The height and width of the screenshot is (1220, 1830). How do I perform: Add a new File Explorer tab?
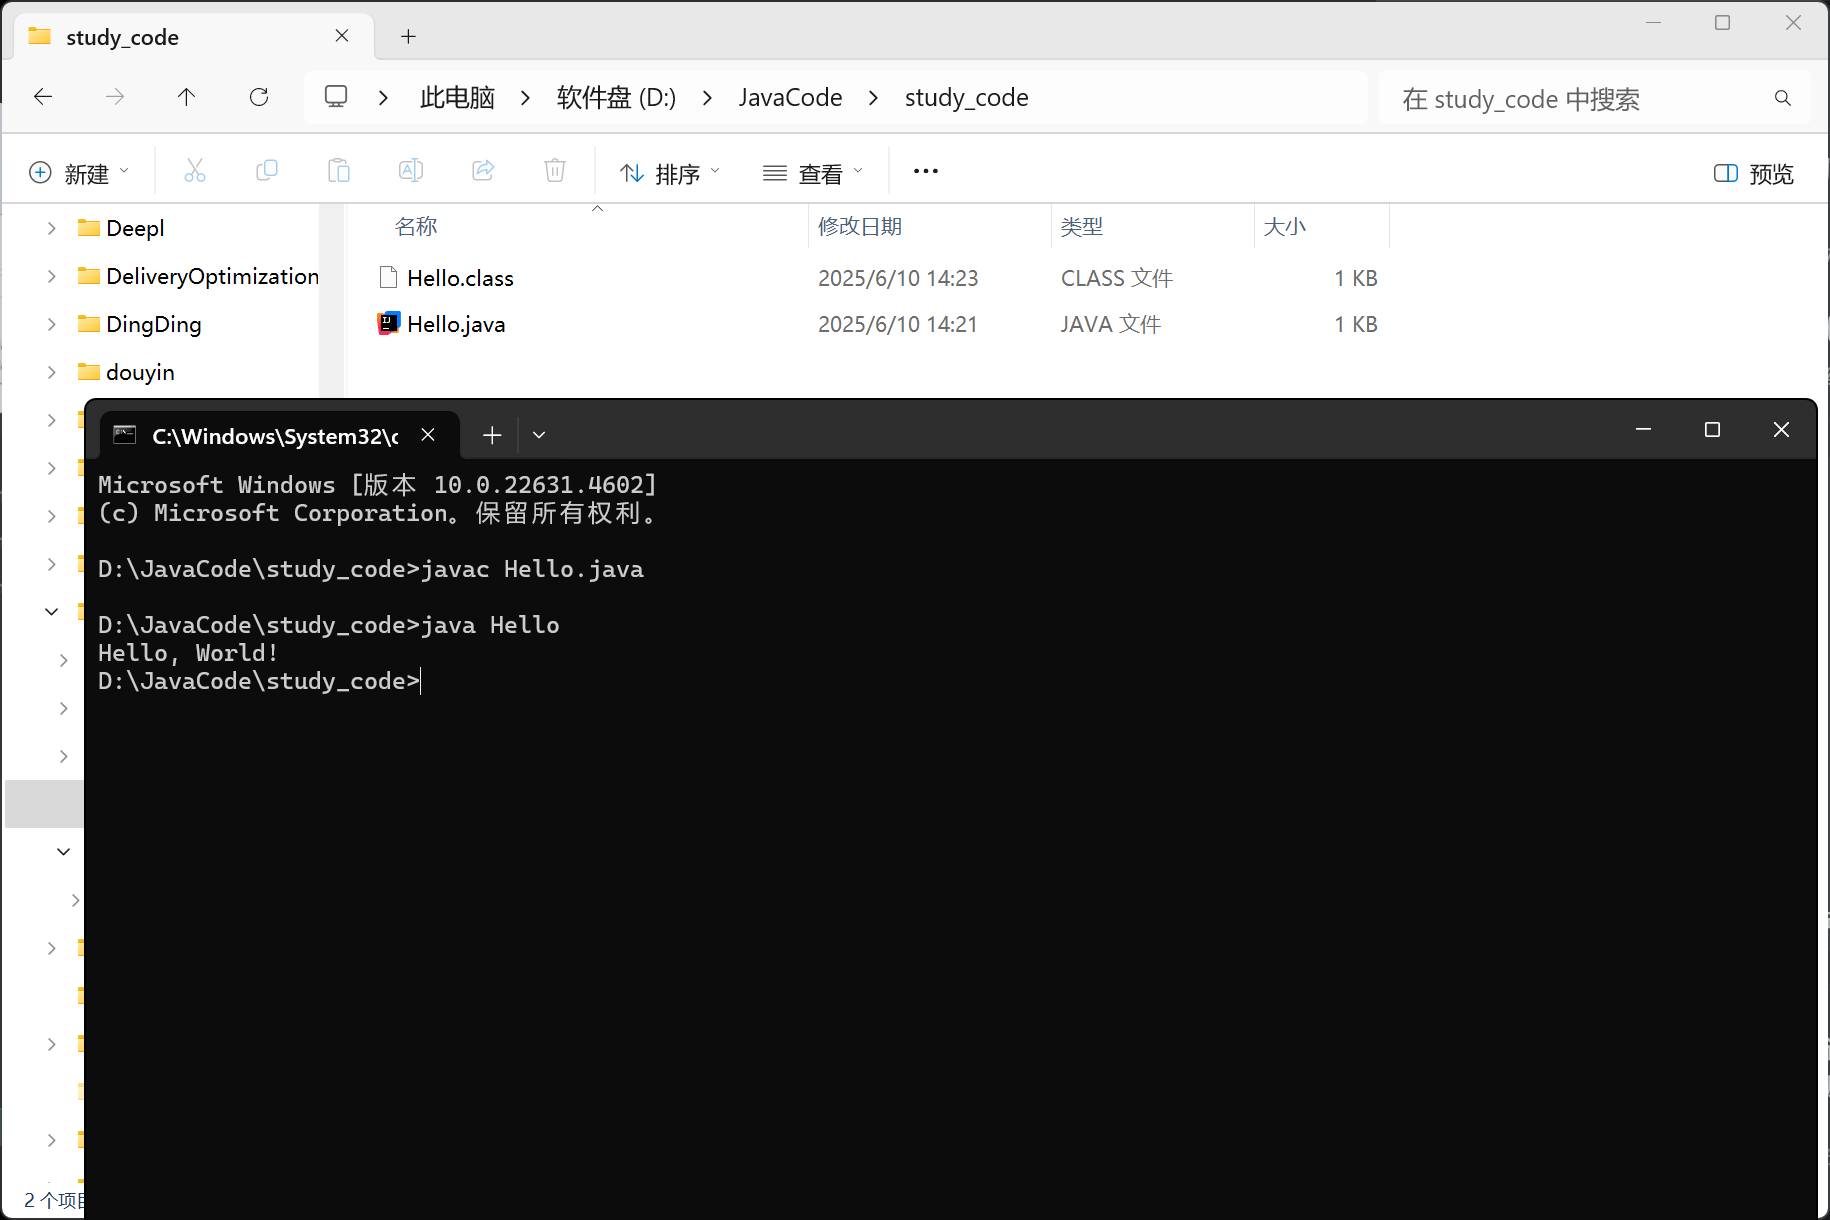tap(408, 37)
